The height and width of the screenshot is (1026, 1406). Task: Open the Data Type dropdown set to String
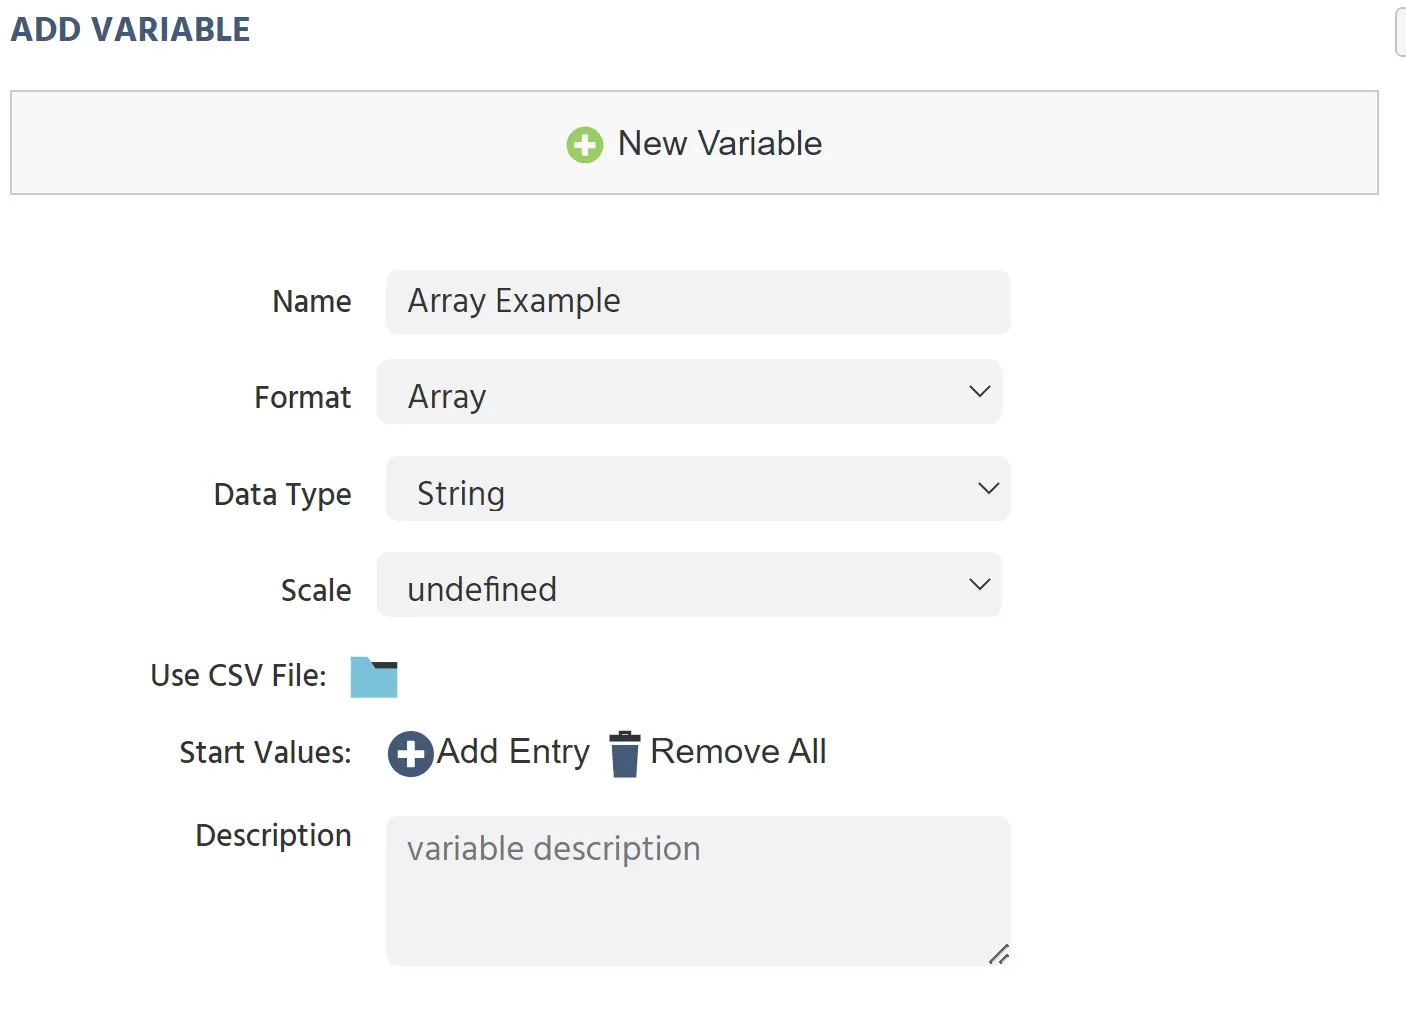698,489
